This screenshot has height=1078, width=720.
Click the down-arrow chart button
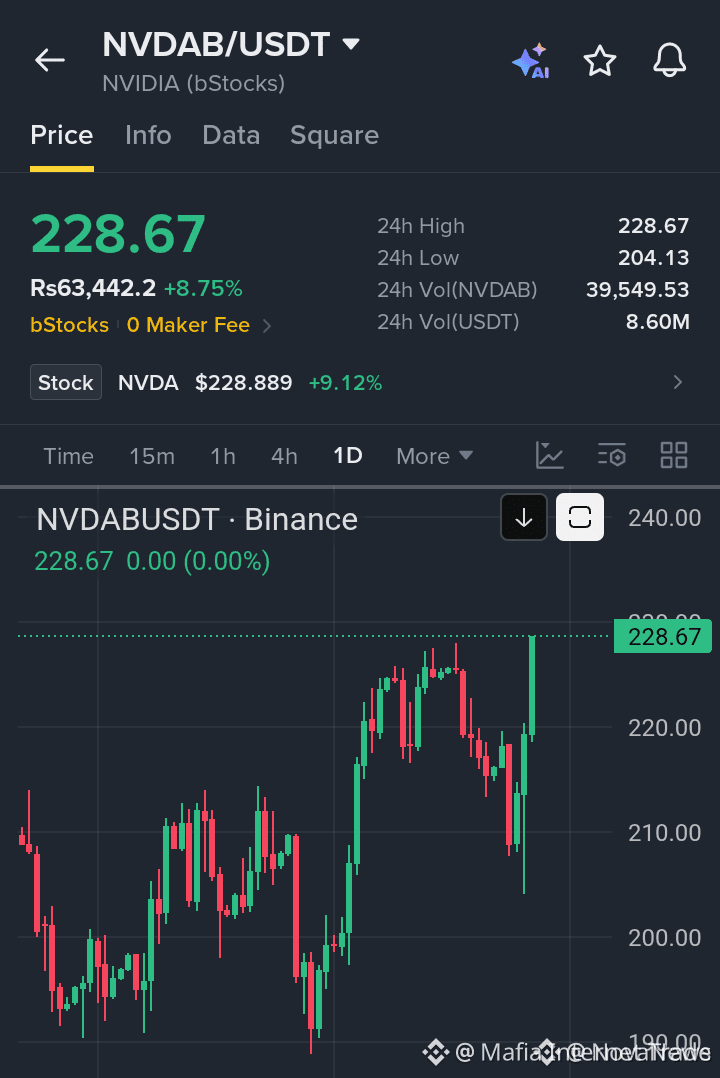click(524, 517)
